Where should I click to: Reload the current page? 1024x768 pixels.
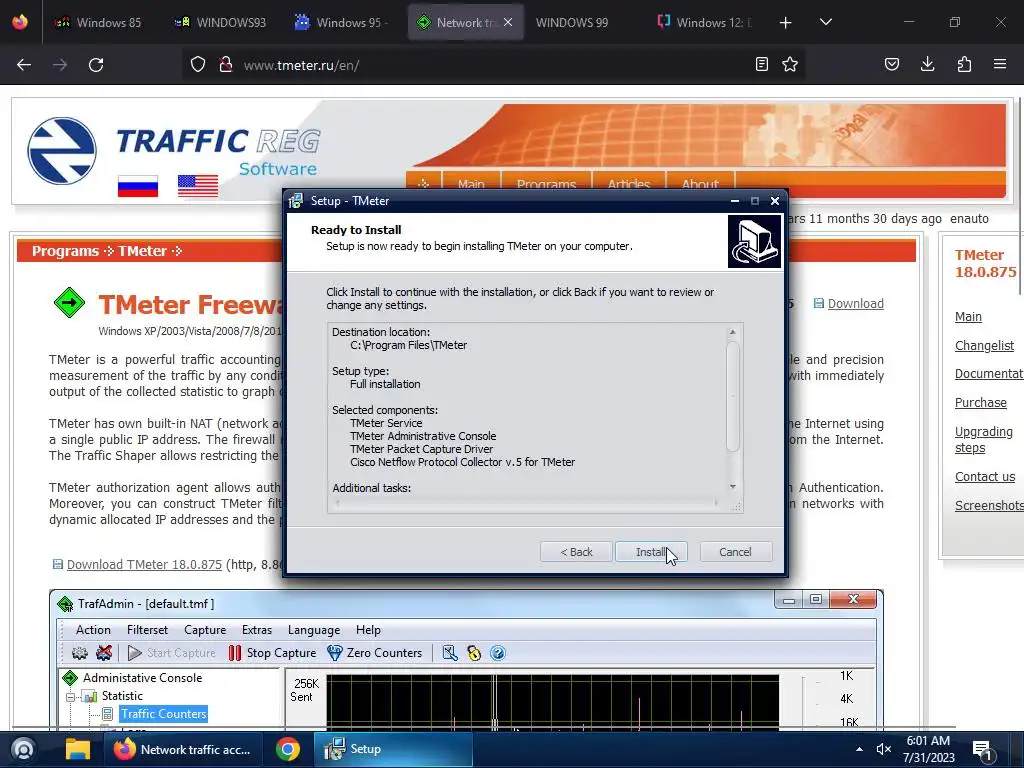[96, 65]
